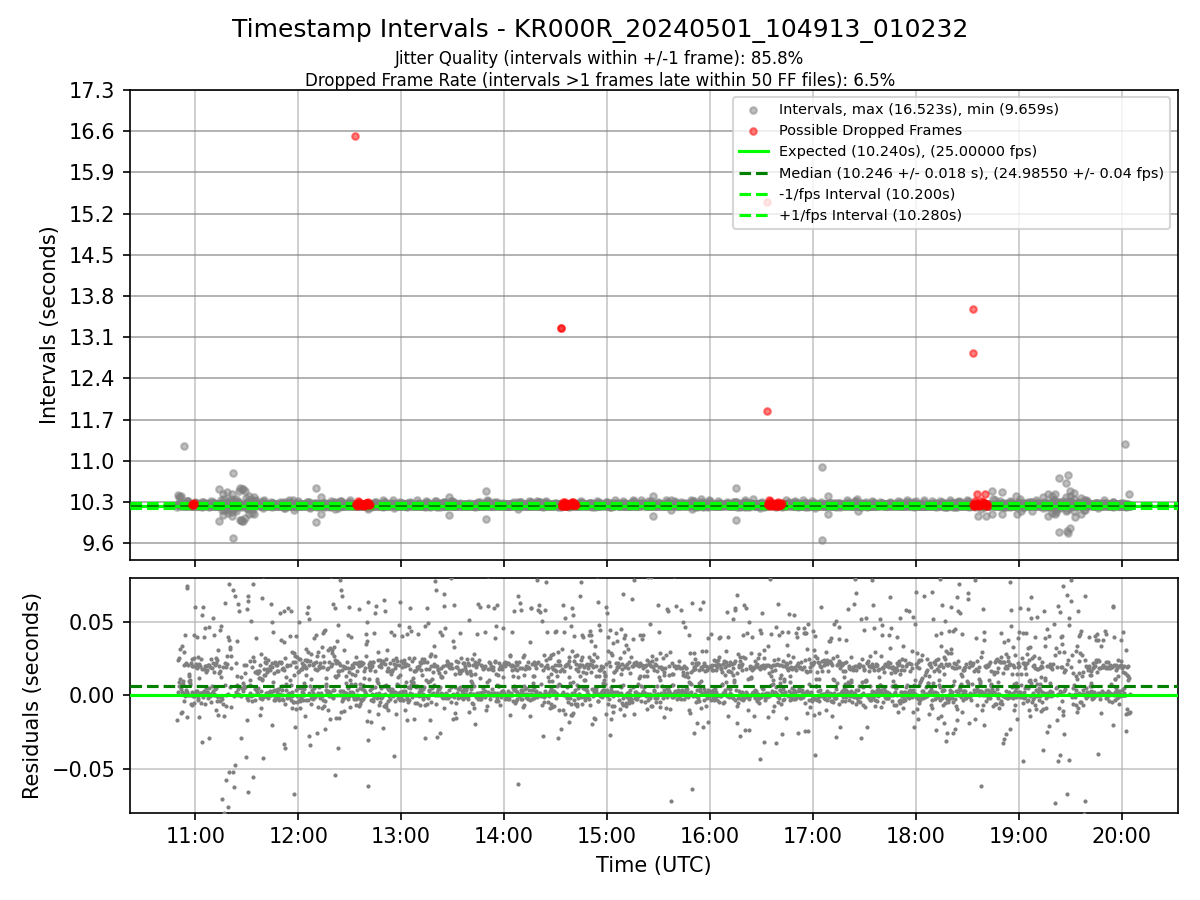Click the "Jitter Quality" 85.8% subtitle line

point(599,58)
